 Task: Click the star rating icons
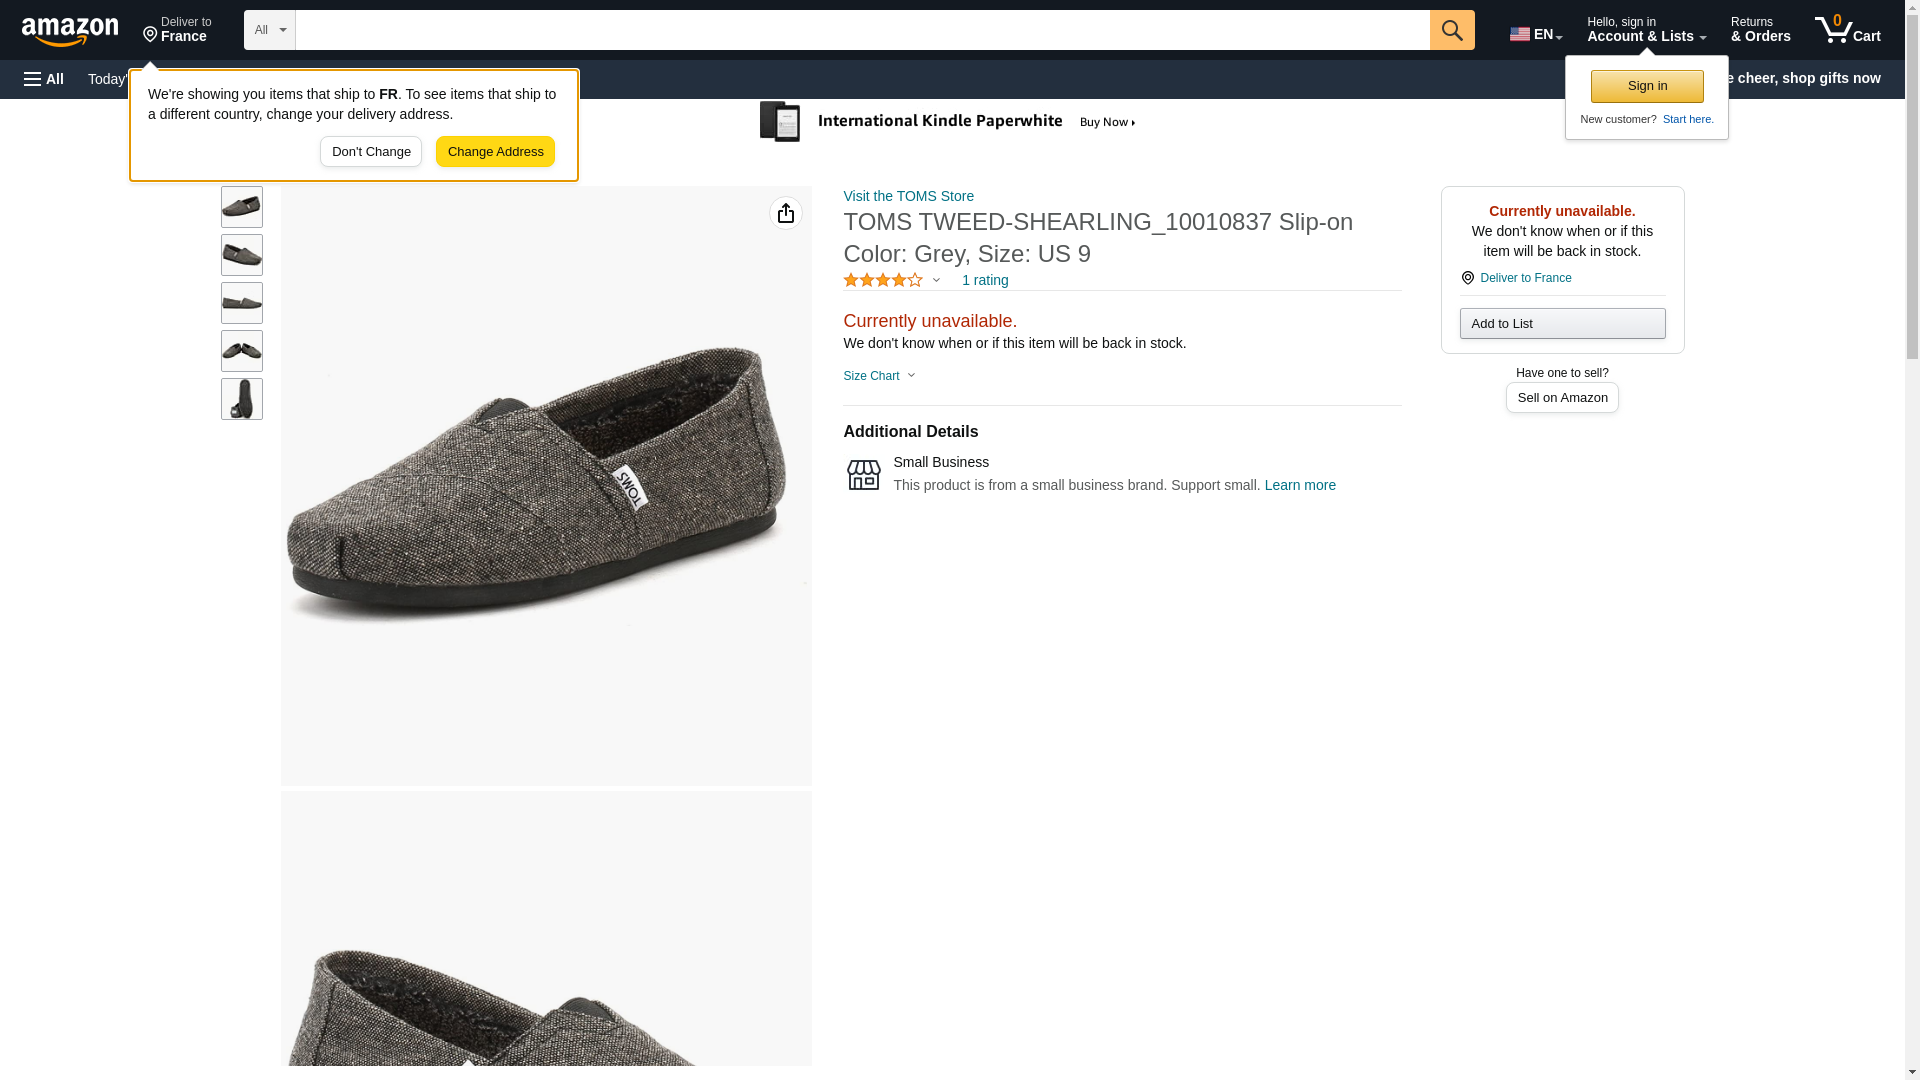click(x=882, y=281)
